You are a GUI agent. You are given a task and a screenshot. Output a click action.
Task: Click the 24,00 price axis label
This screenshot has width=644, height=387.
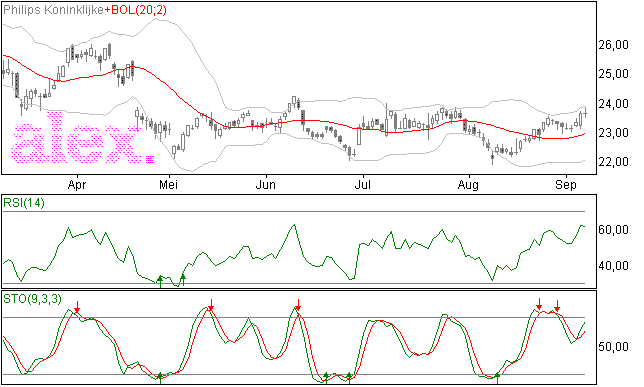click(x=614, y=104)
